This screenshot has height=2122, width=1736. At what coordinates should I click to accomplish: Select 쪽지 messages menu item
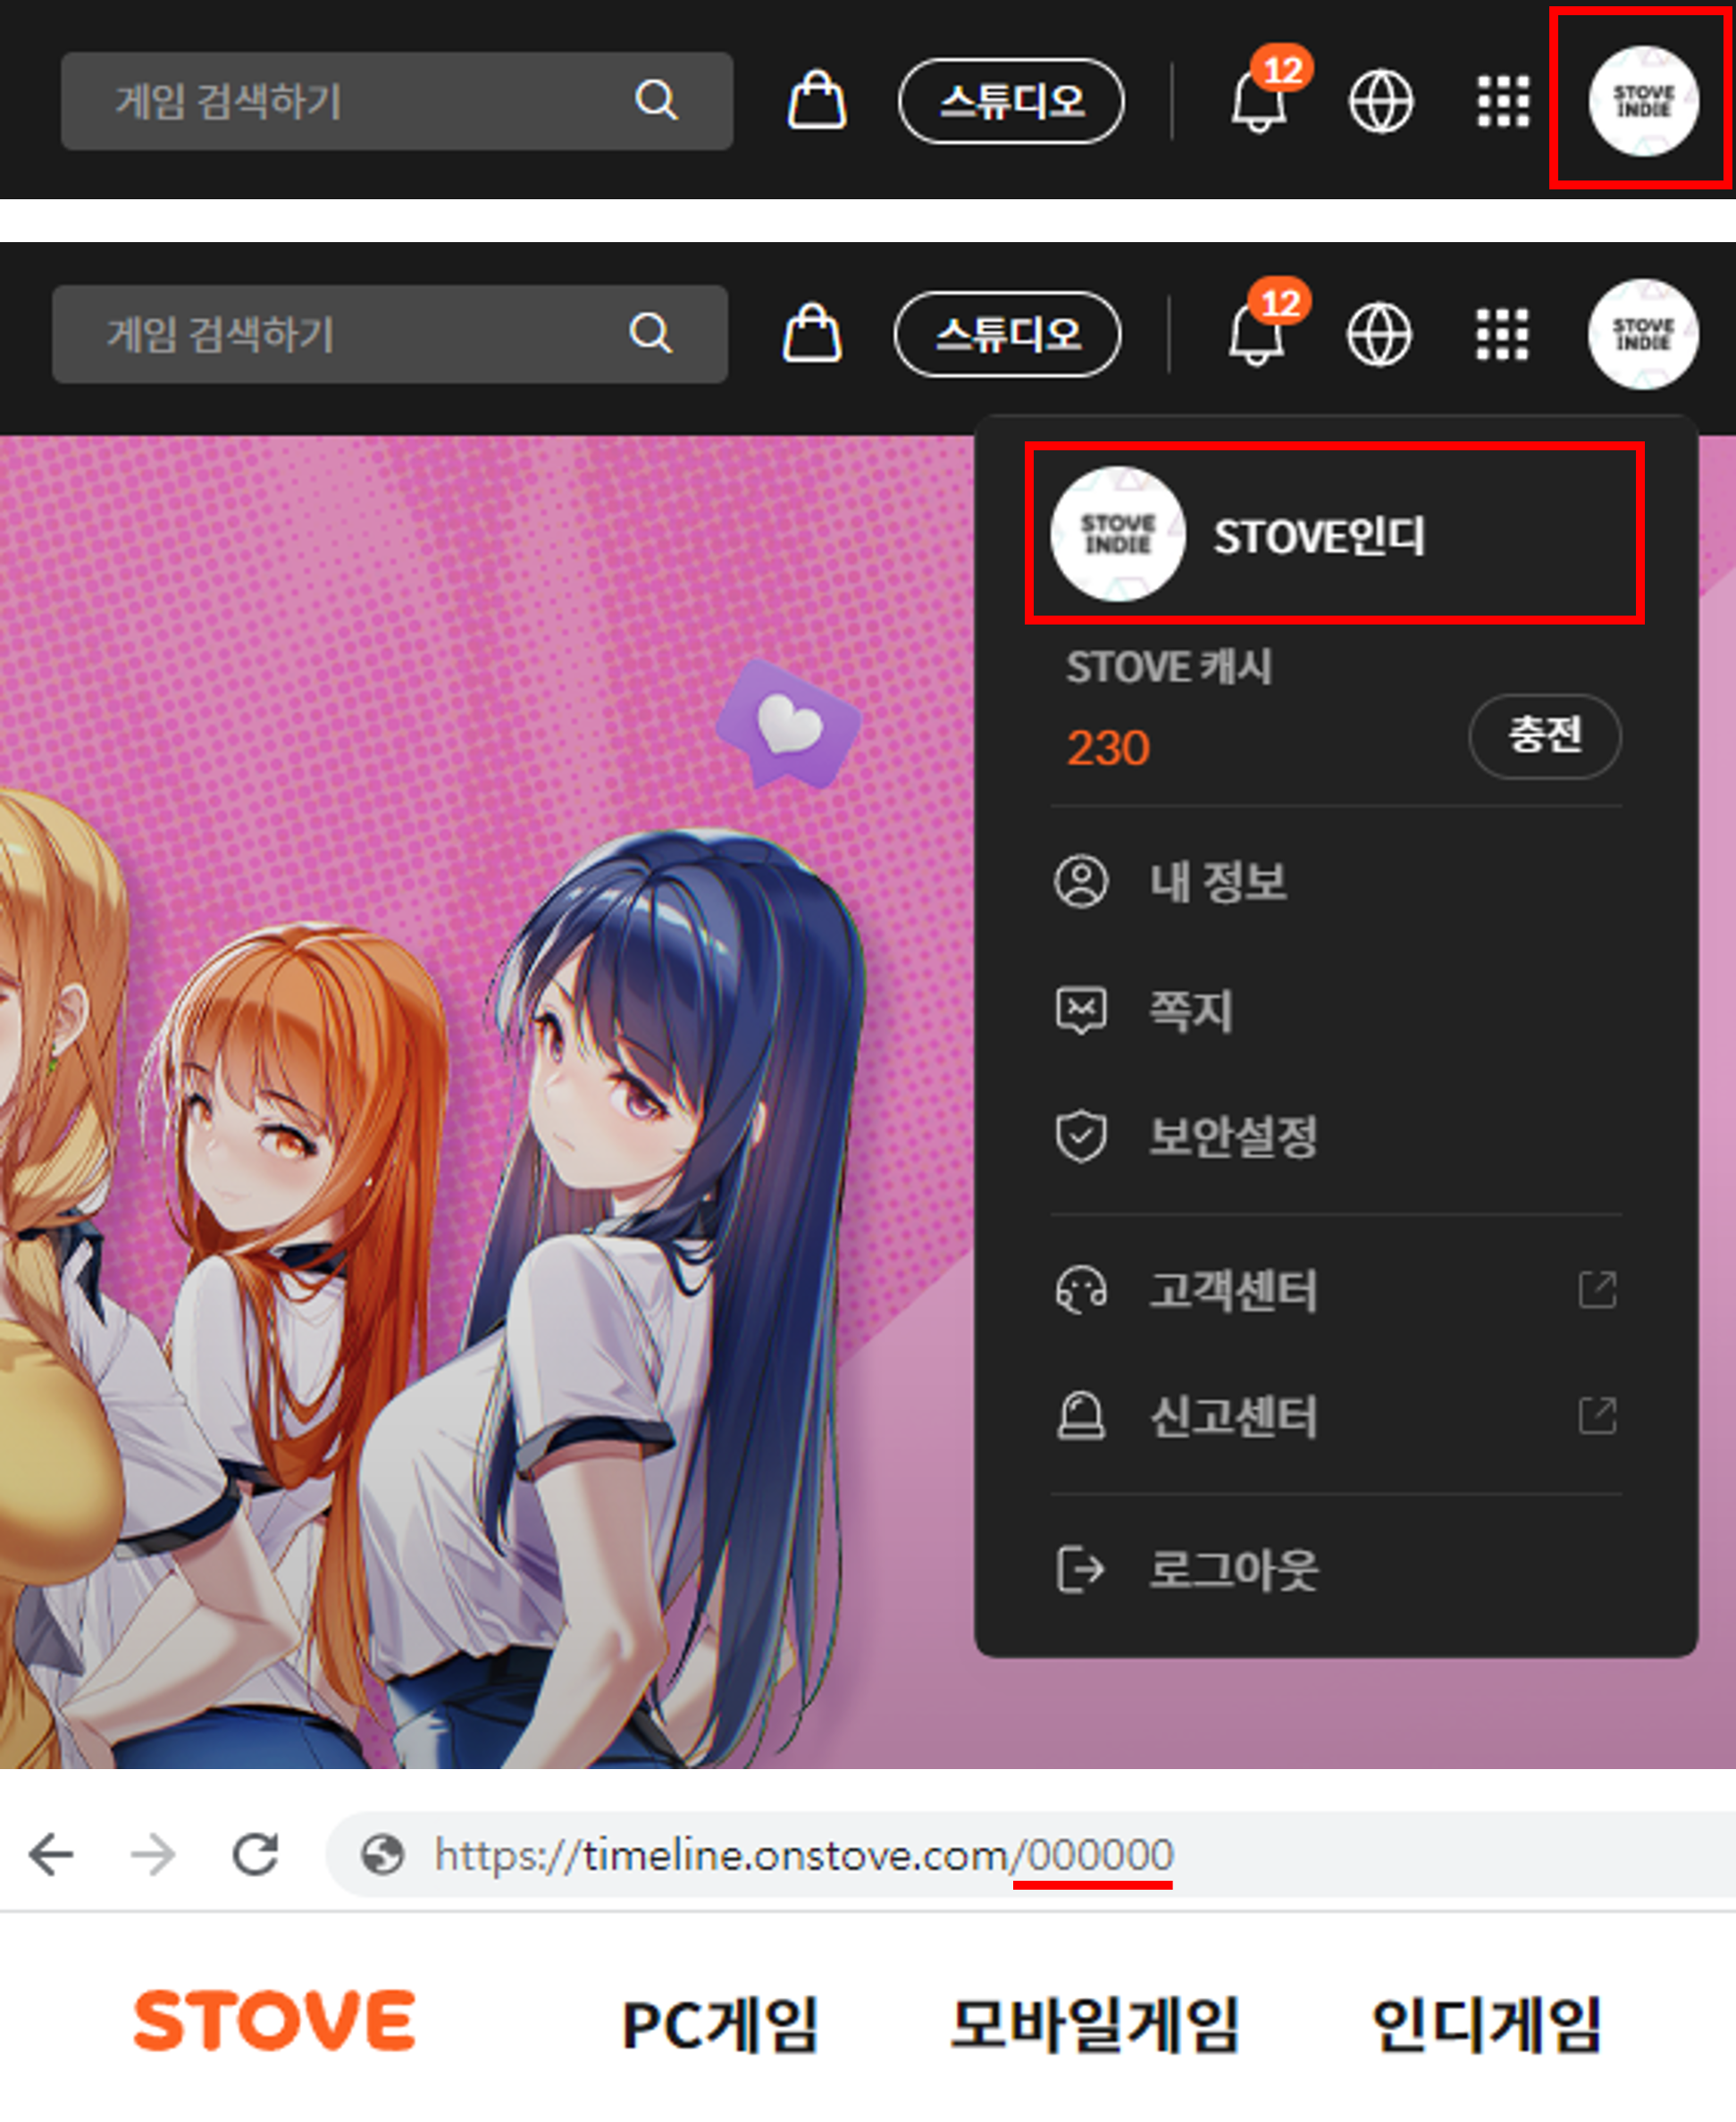tap(1190, 1010)
